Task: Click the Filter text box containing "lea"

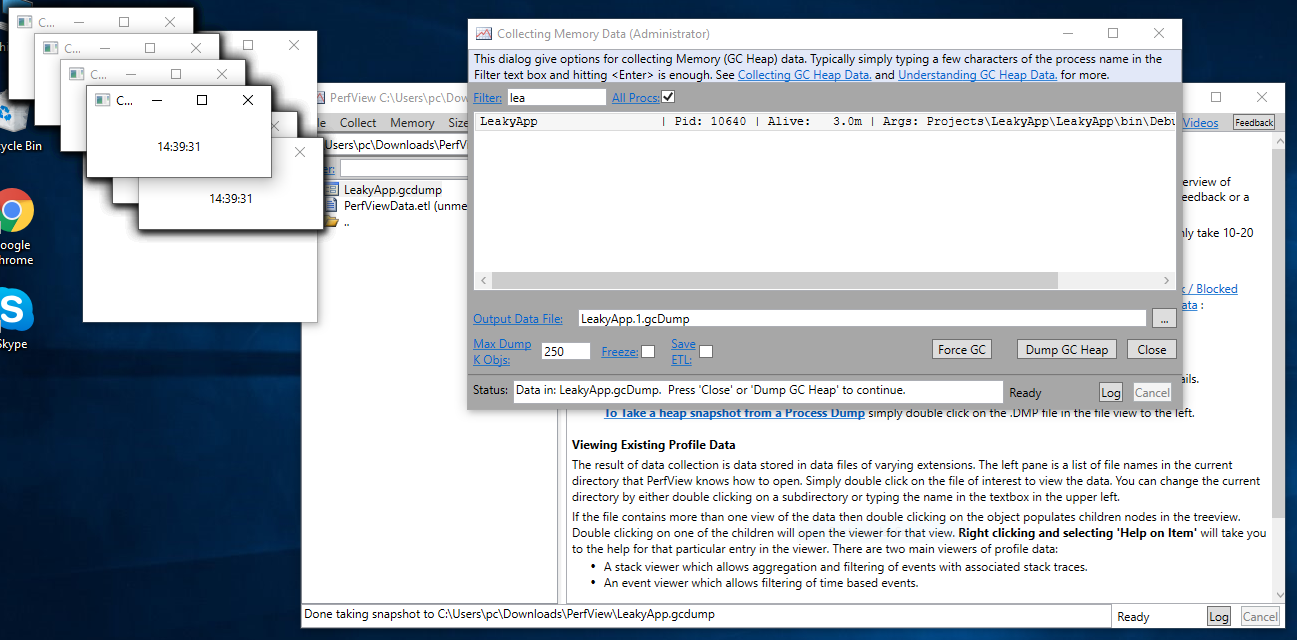Action: 556,98
